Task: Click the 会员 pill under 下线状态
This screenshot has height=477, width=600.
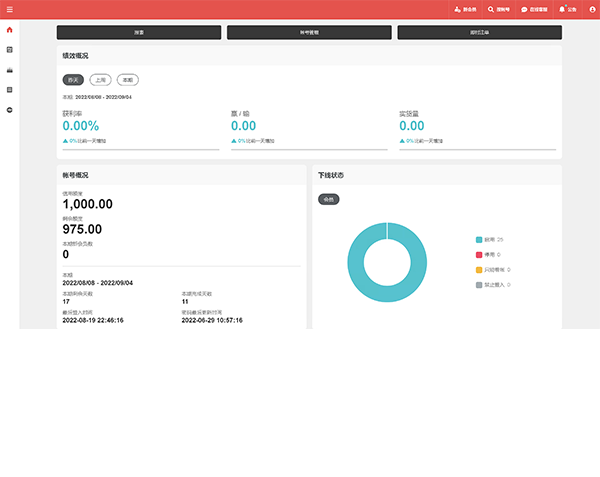Action: pos(329,199)
